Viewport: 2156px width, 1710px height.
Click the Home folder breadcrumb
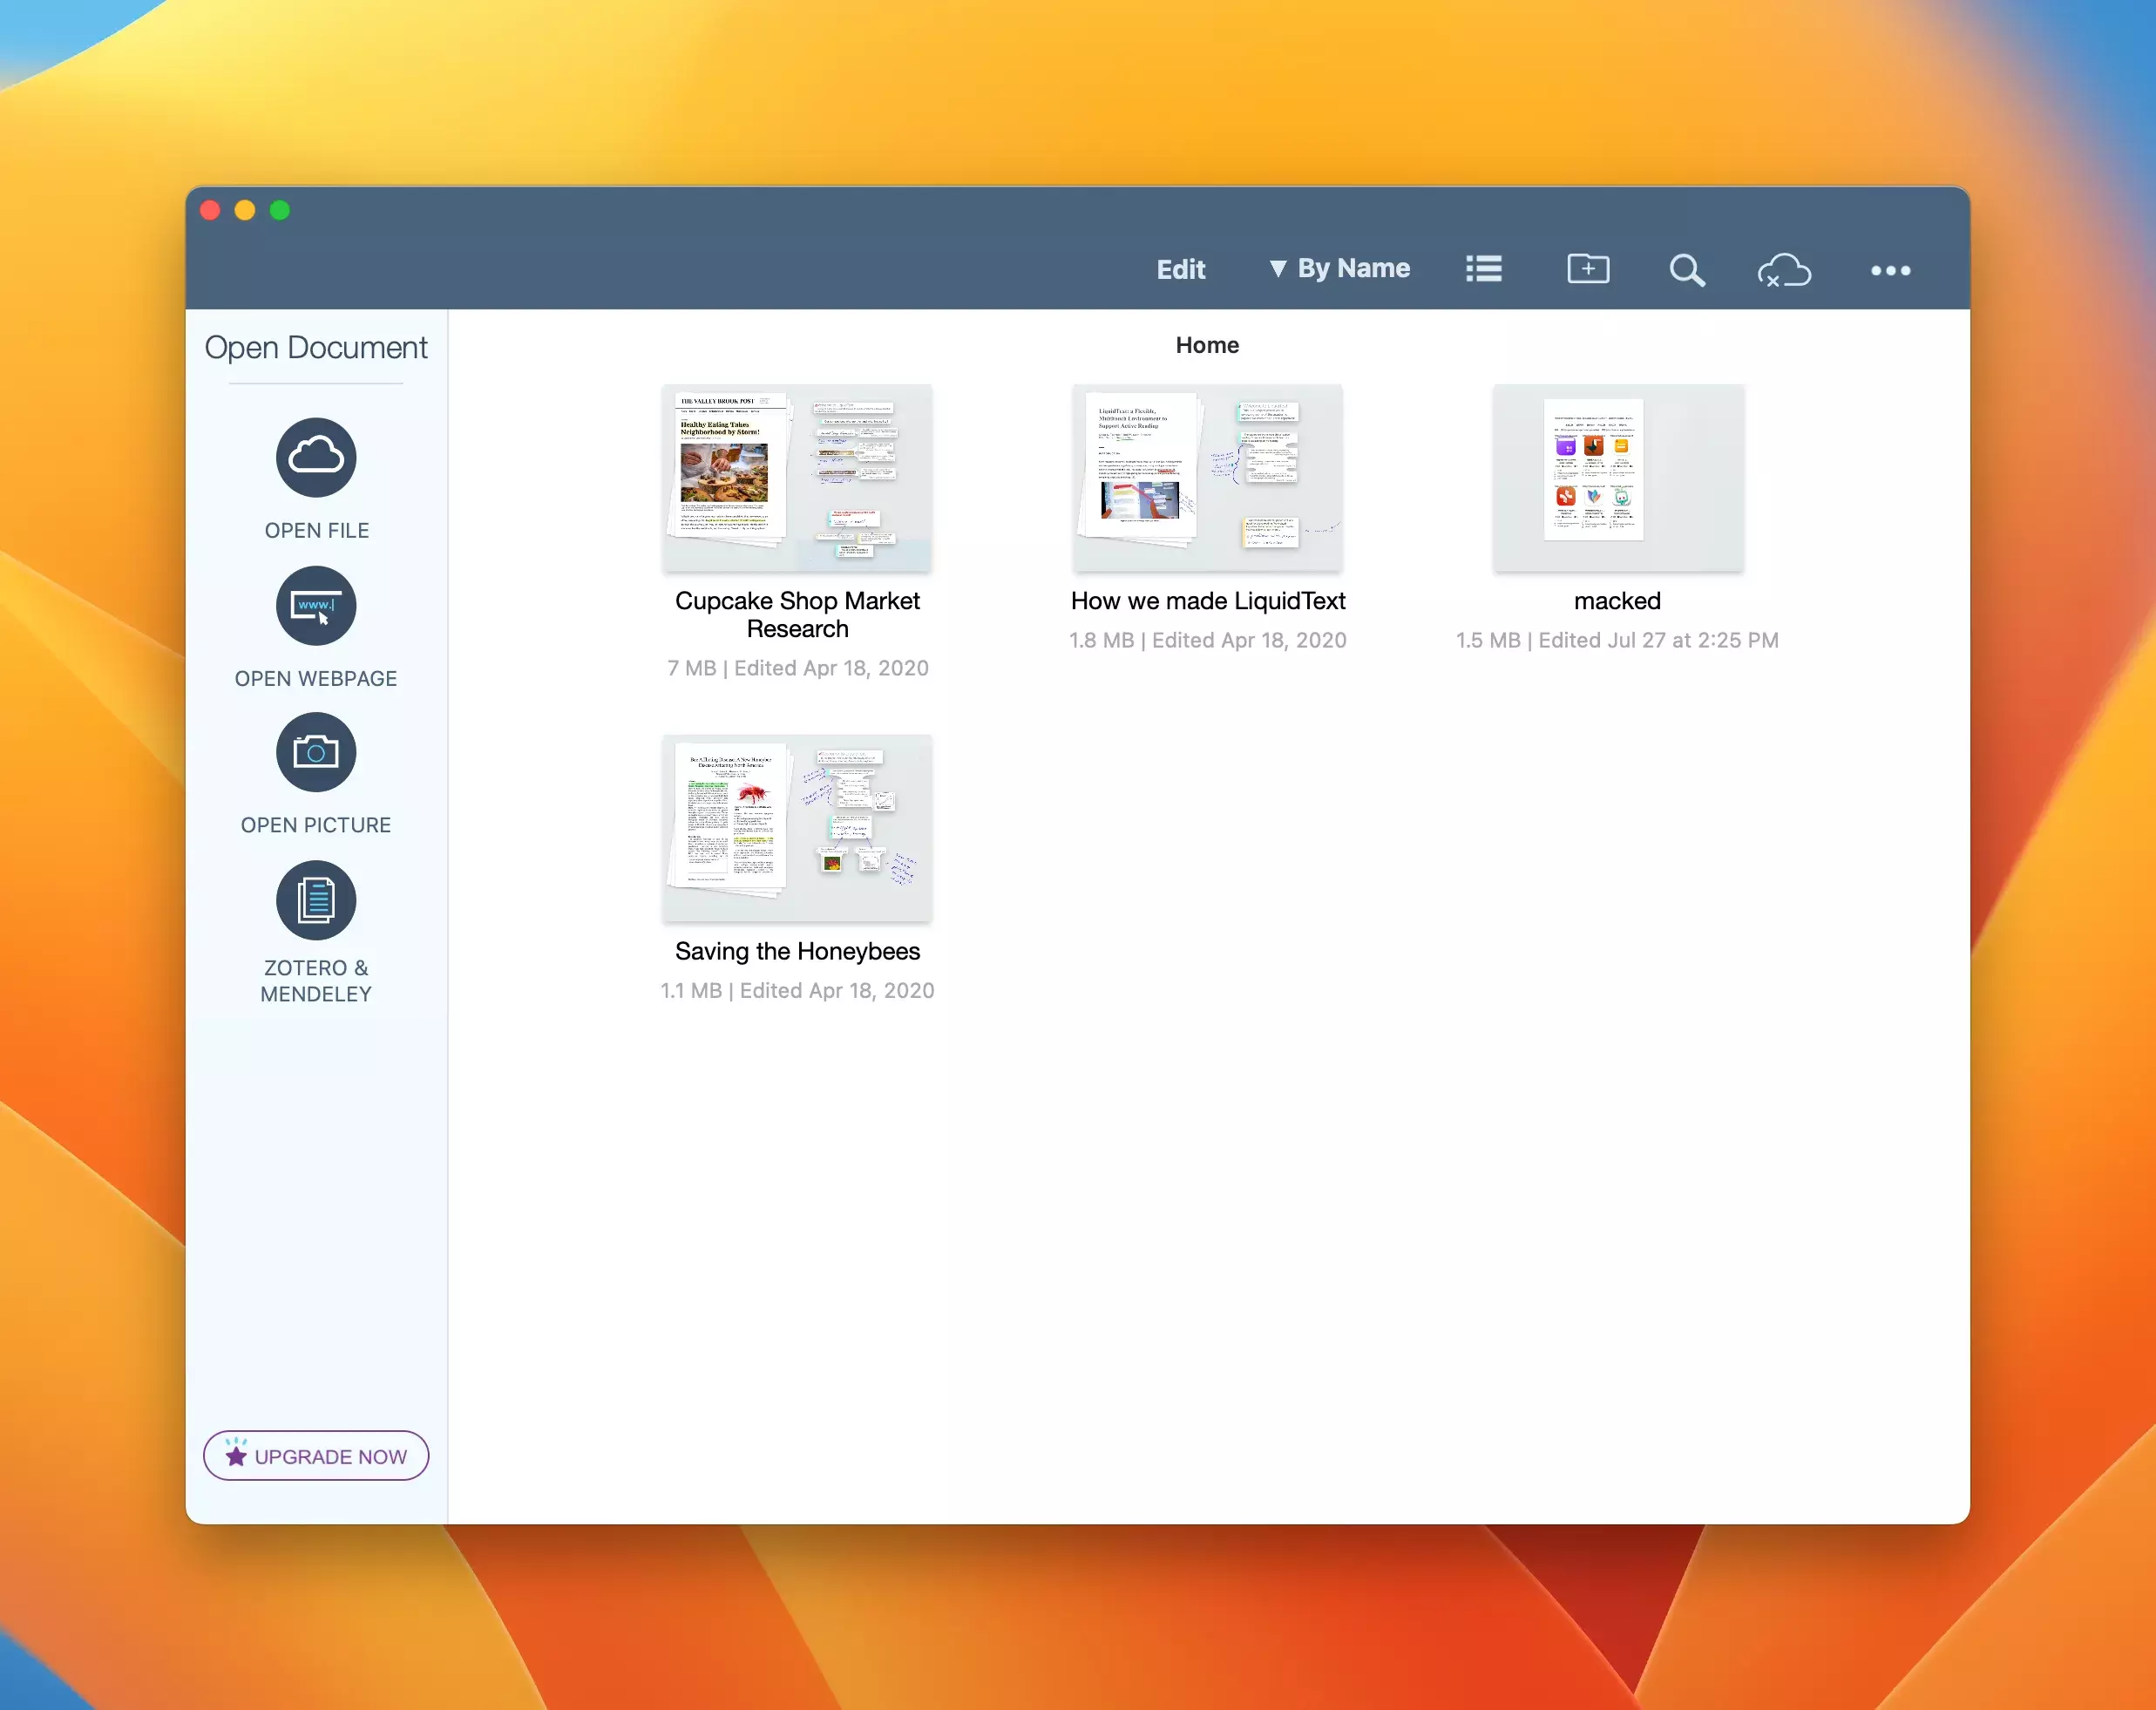(1207, 345)
